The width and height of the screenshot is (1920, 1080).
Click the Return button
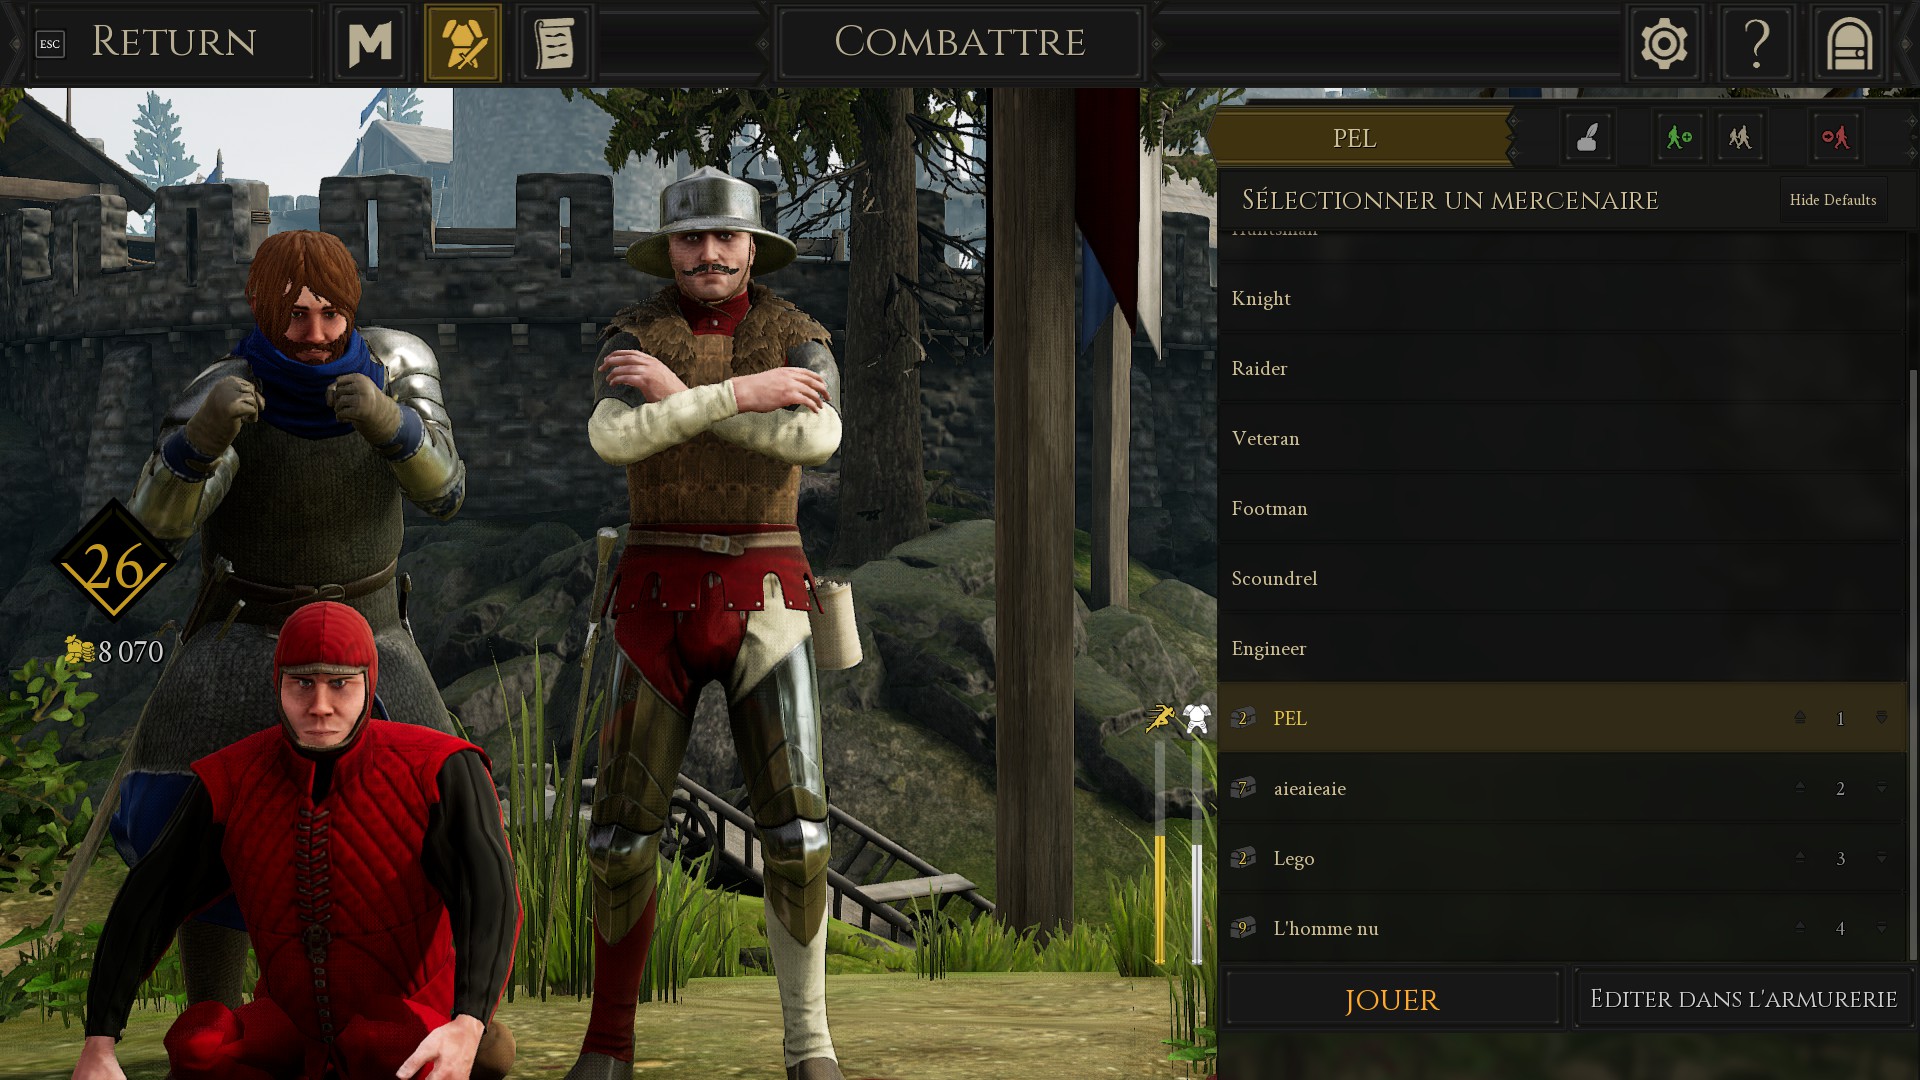172,43
